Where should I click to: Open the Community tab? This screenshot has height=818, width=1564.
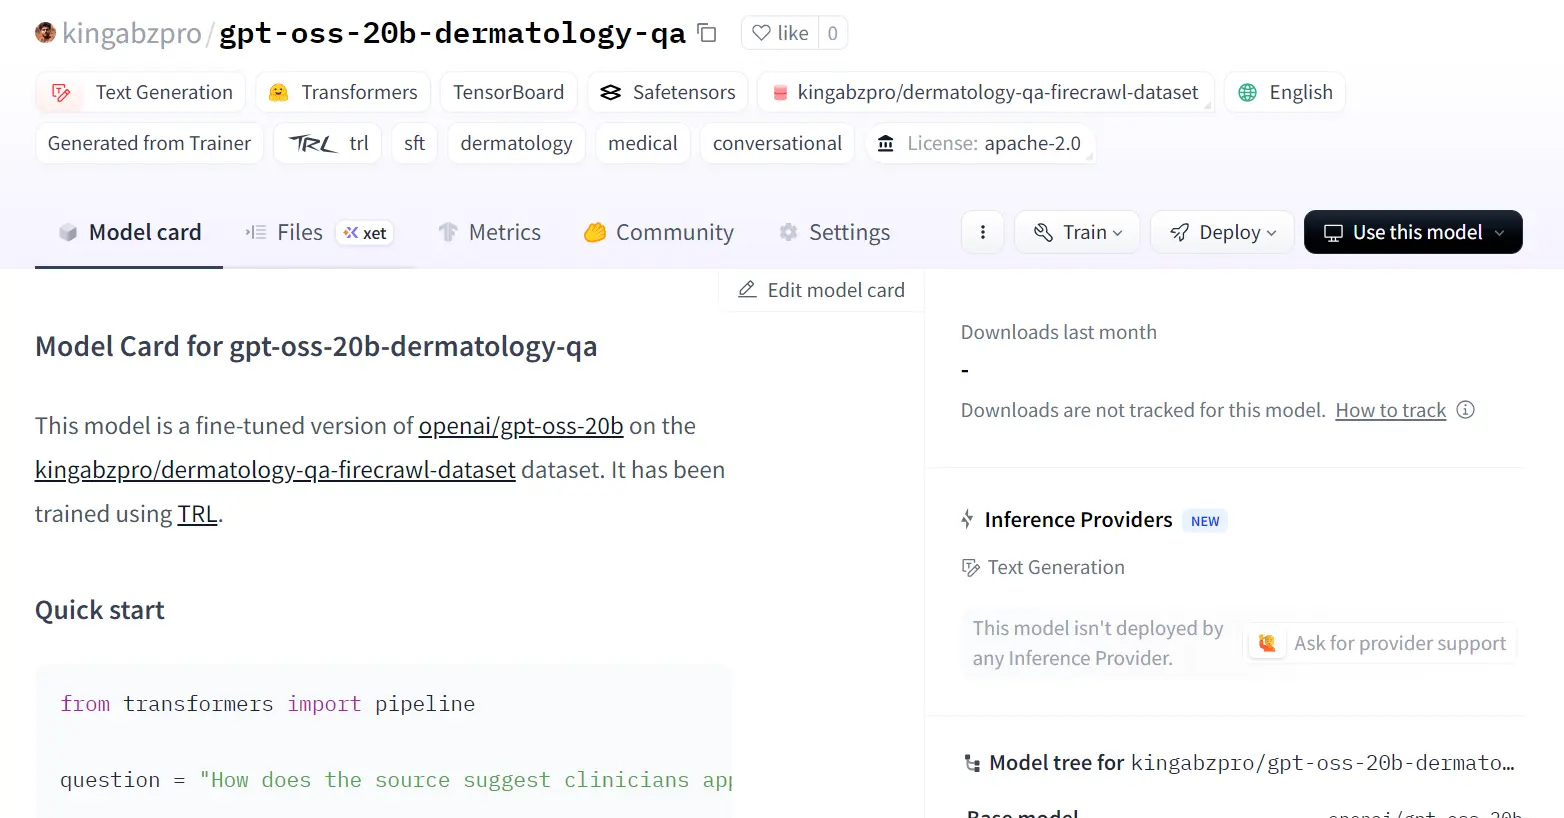pyautogui.click(x=659, y=232)
